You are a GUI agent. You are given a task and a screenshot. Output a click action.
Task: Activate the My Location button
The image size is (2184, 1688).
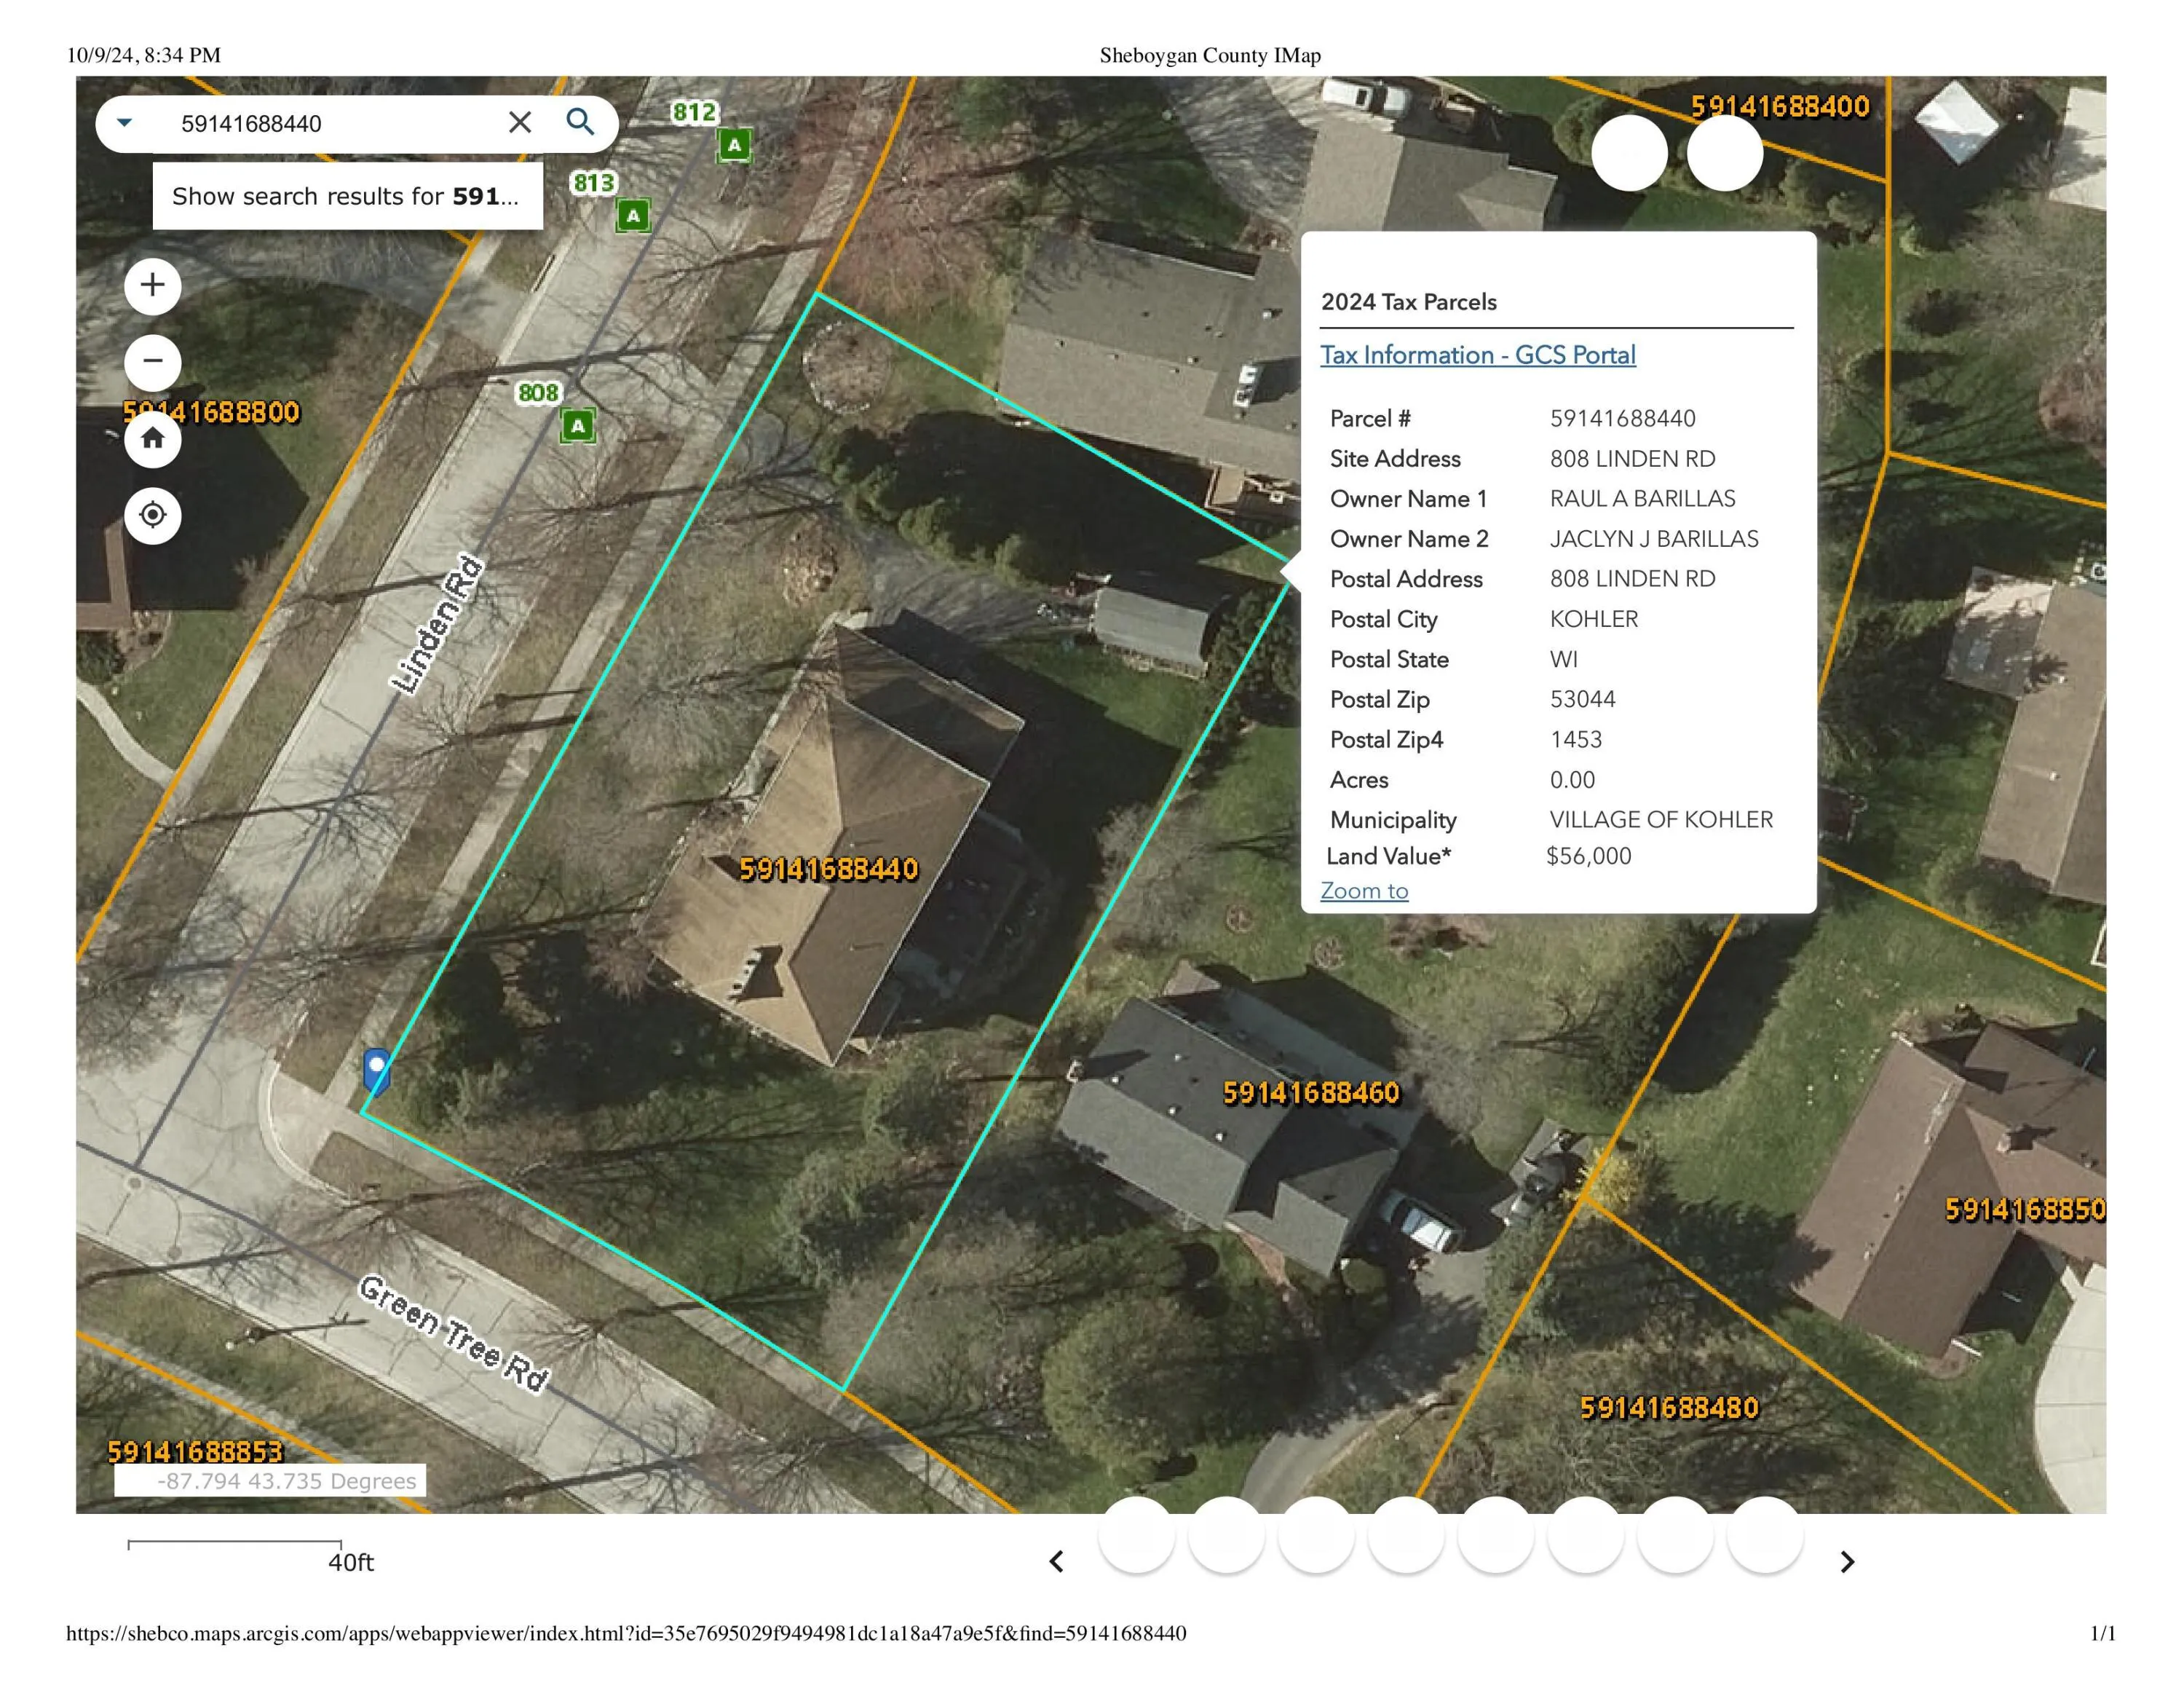click(x=152, y=515)
